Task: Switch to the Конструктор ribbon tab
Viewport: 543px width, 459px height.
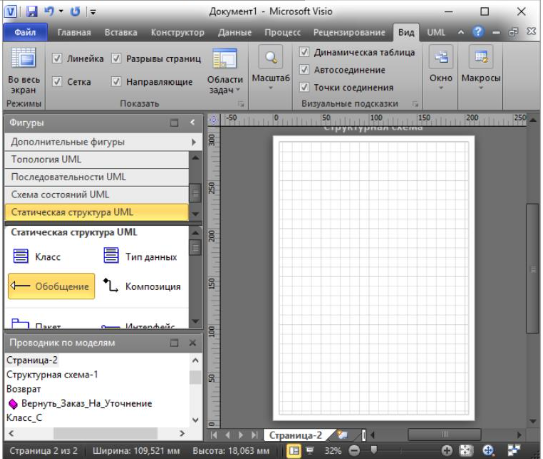Action: pyautogui.click(x=178, y=33)
